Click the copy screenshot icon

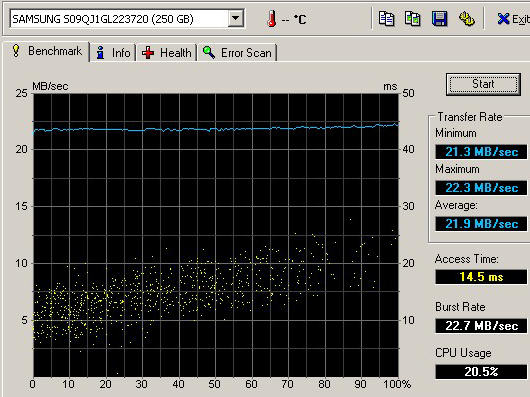[x=412, y=19]
